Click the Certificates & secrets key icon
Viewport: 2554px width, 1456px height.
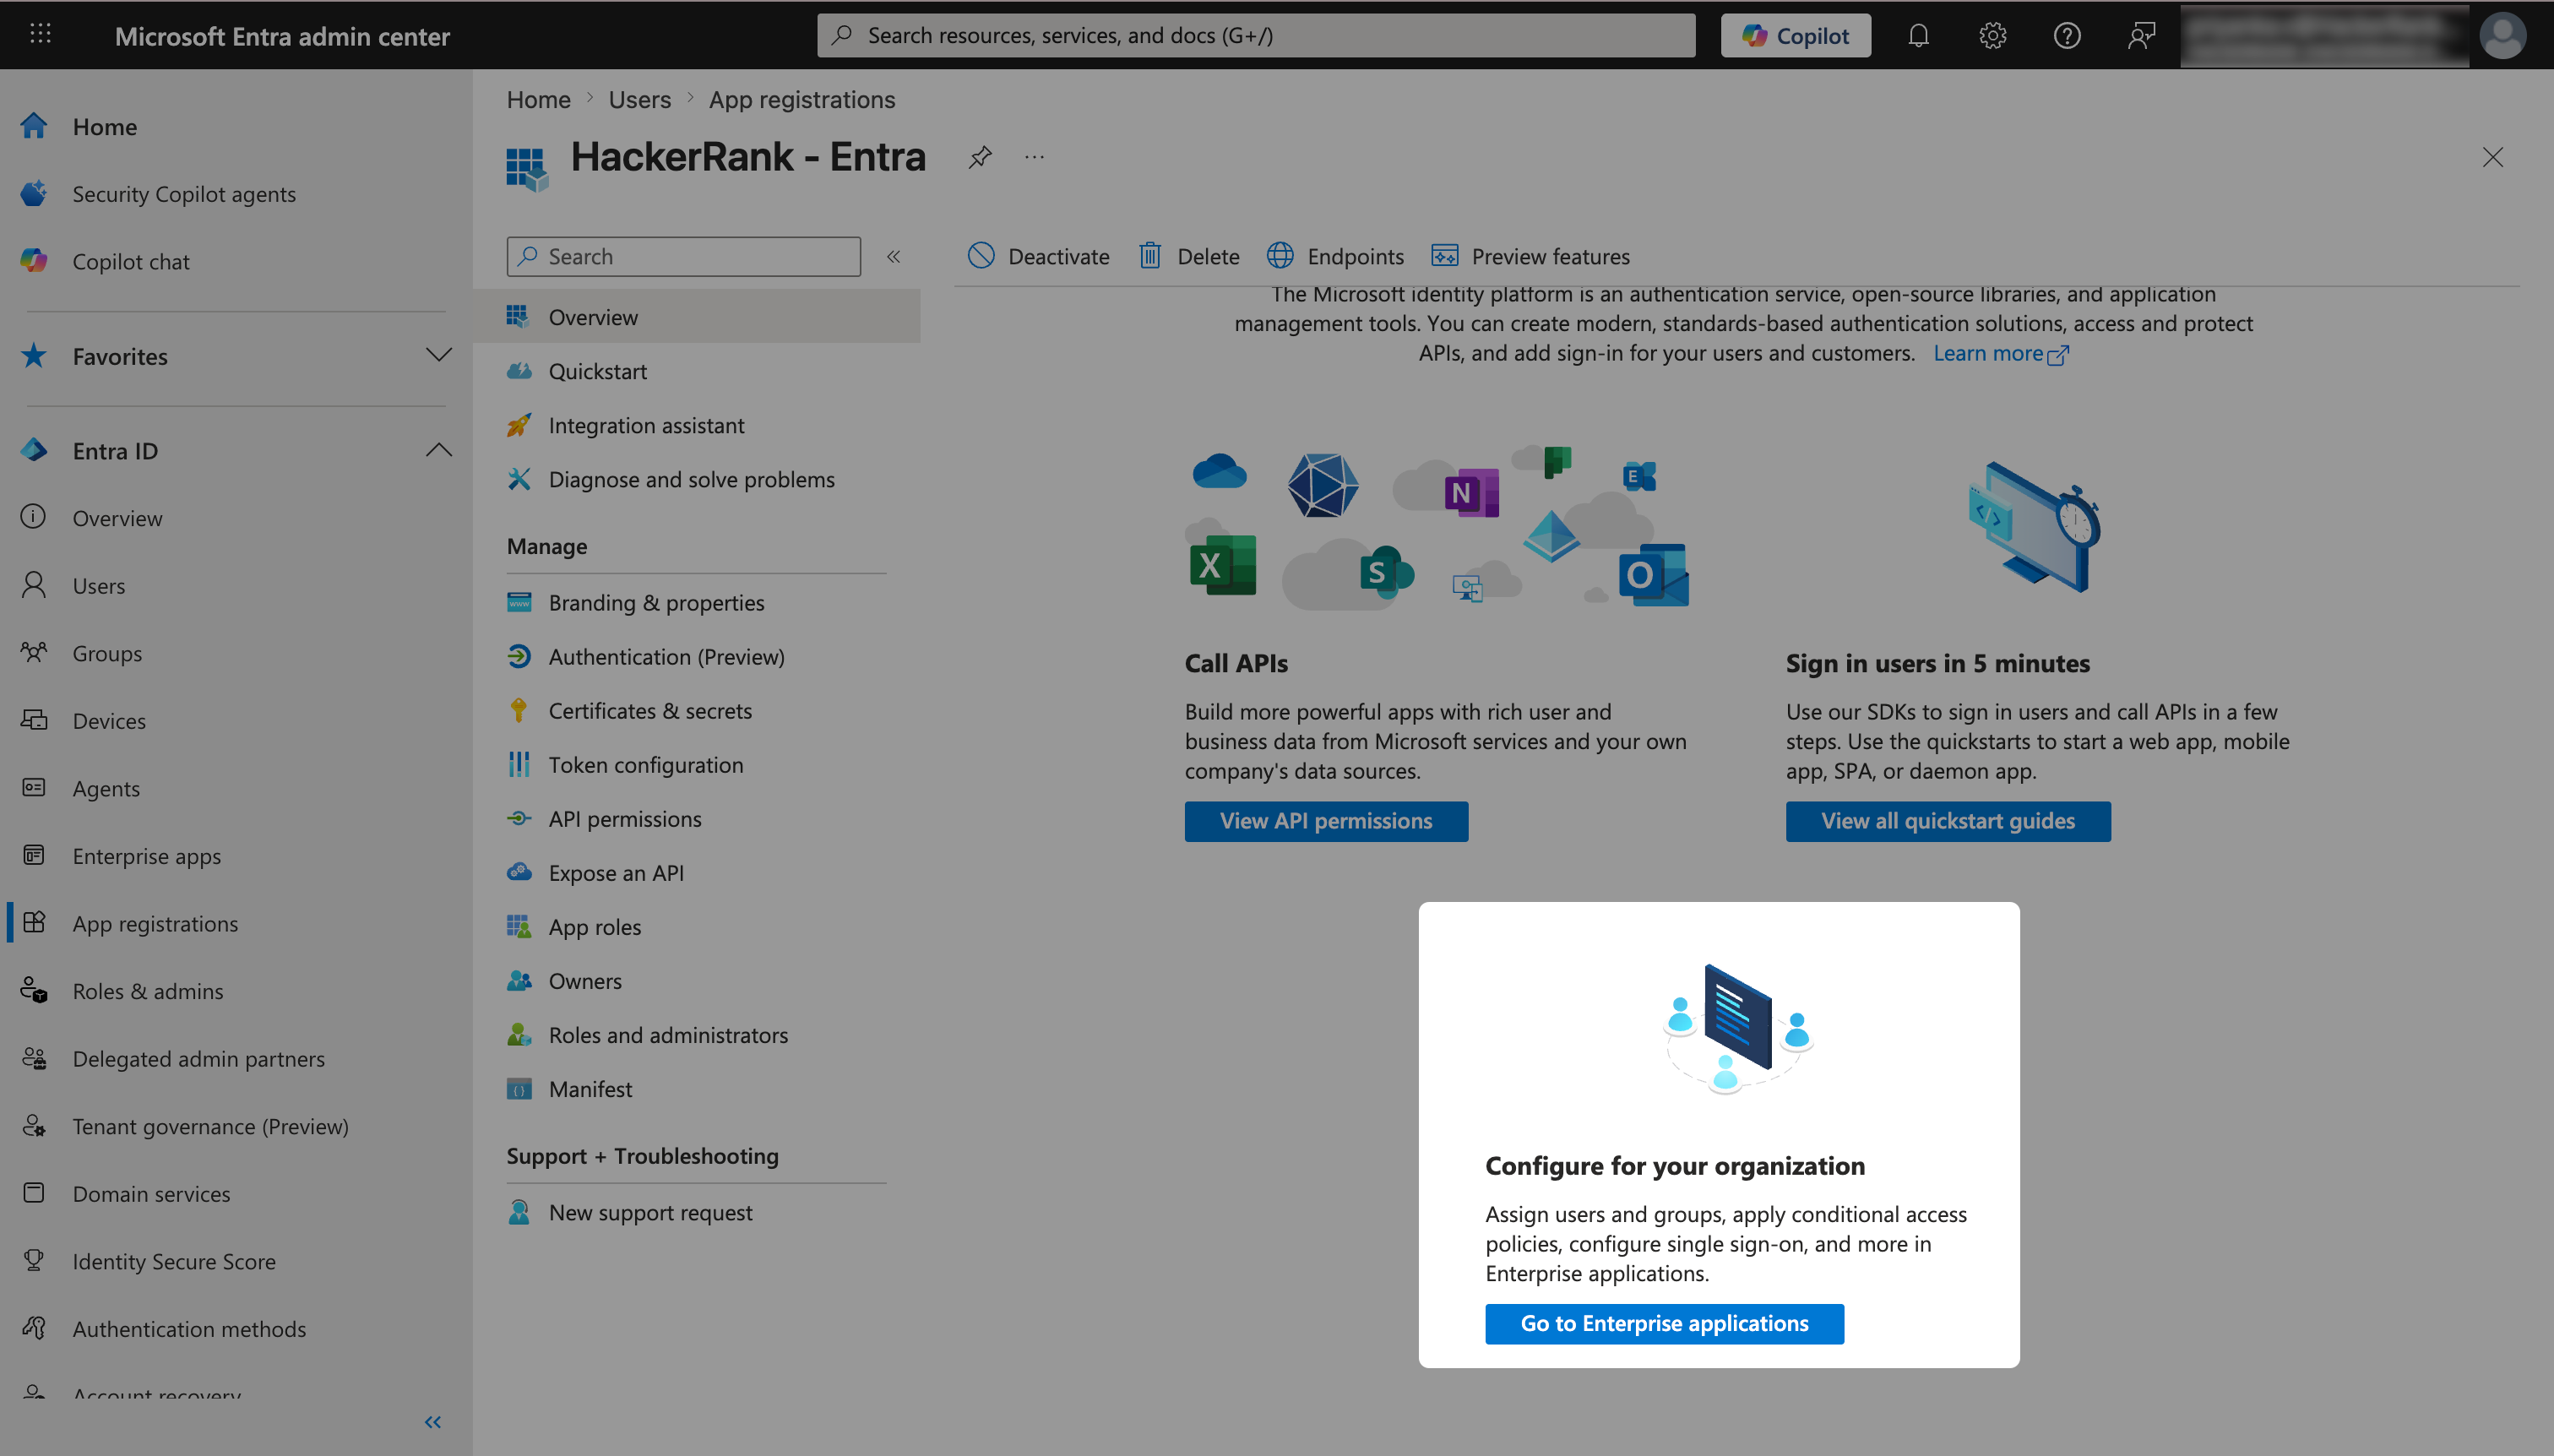tap(519, 710)
